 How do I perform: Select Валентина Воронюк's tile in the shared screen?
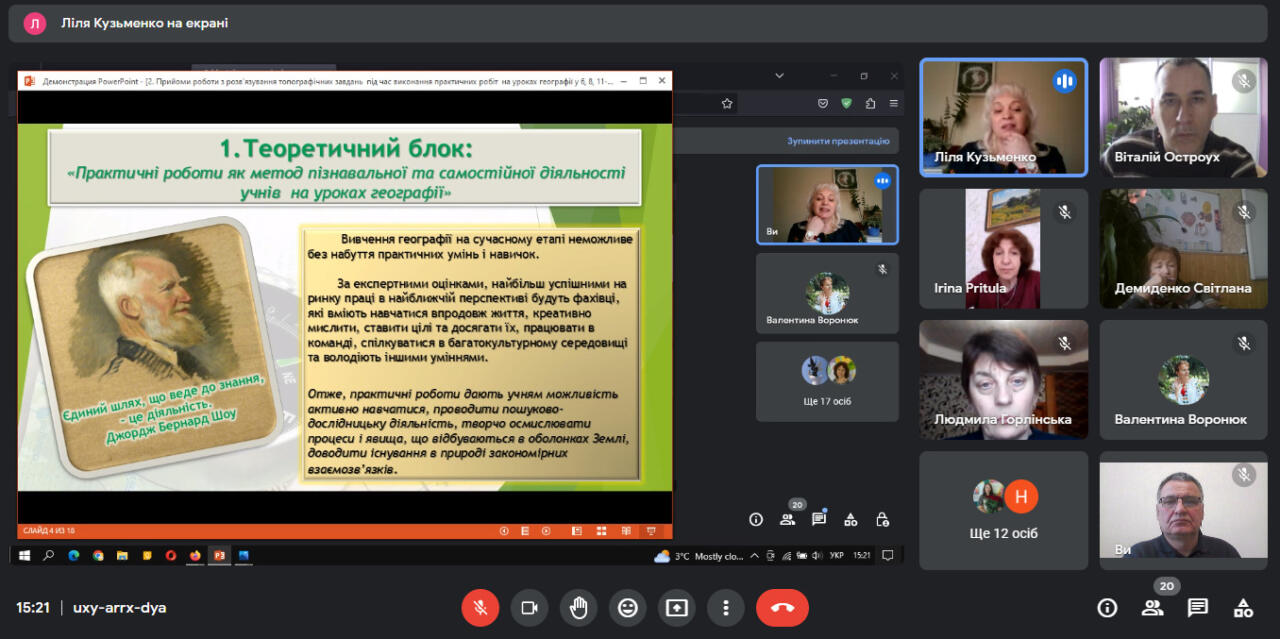pos(827,293)
